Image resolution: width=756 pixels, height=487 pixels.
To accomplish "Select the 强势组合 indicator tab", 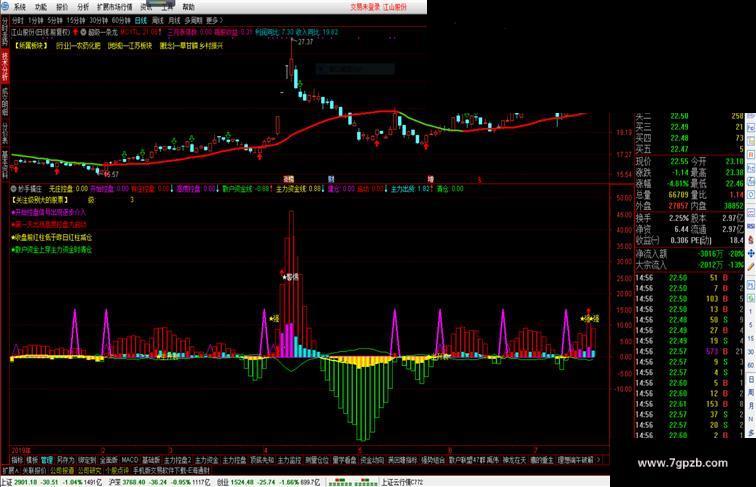I will 432,460.
